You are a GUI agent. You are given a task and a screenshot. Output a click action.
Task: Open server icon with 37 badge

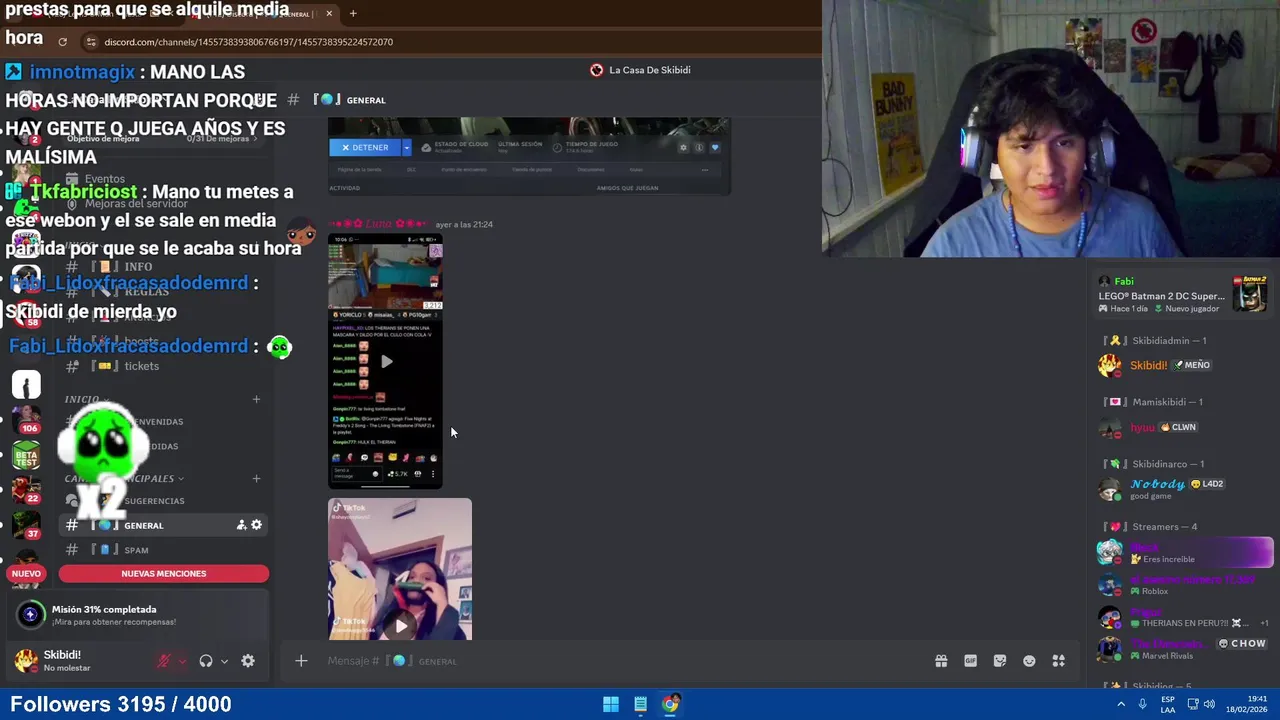point(26,525)
